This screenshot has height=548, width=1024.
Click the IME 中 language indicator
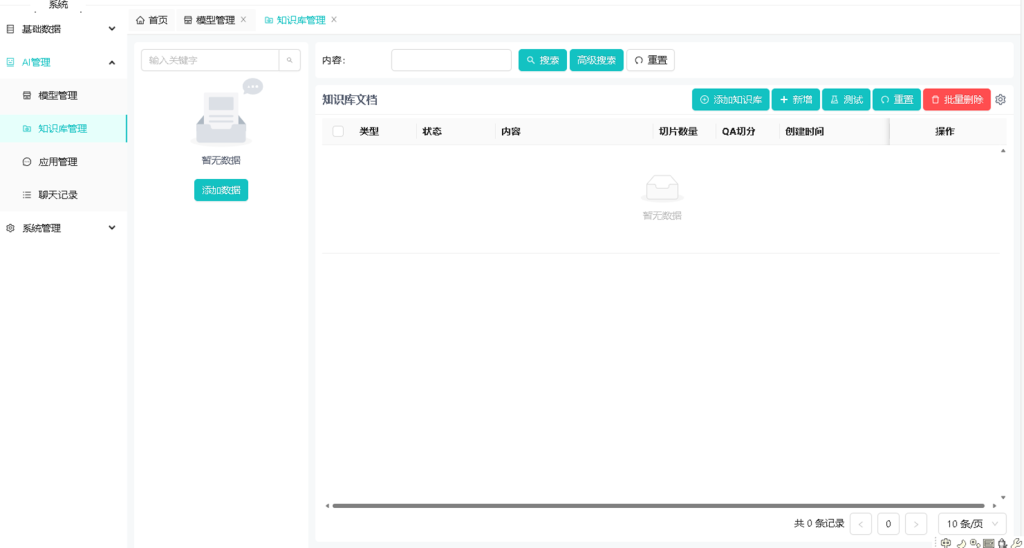[x=946, y=543]
